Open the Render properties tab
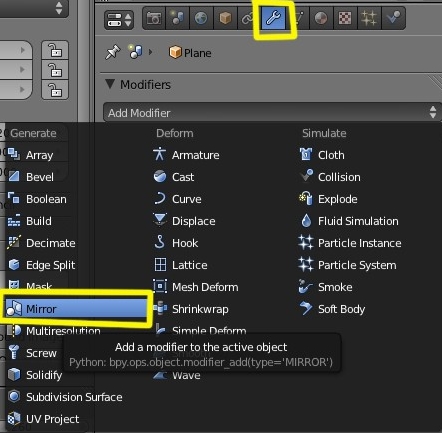442x433 pixels. click(154, 18)
